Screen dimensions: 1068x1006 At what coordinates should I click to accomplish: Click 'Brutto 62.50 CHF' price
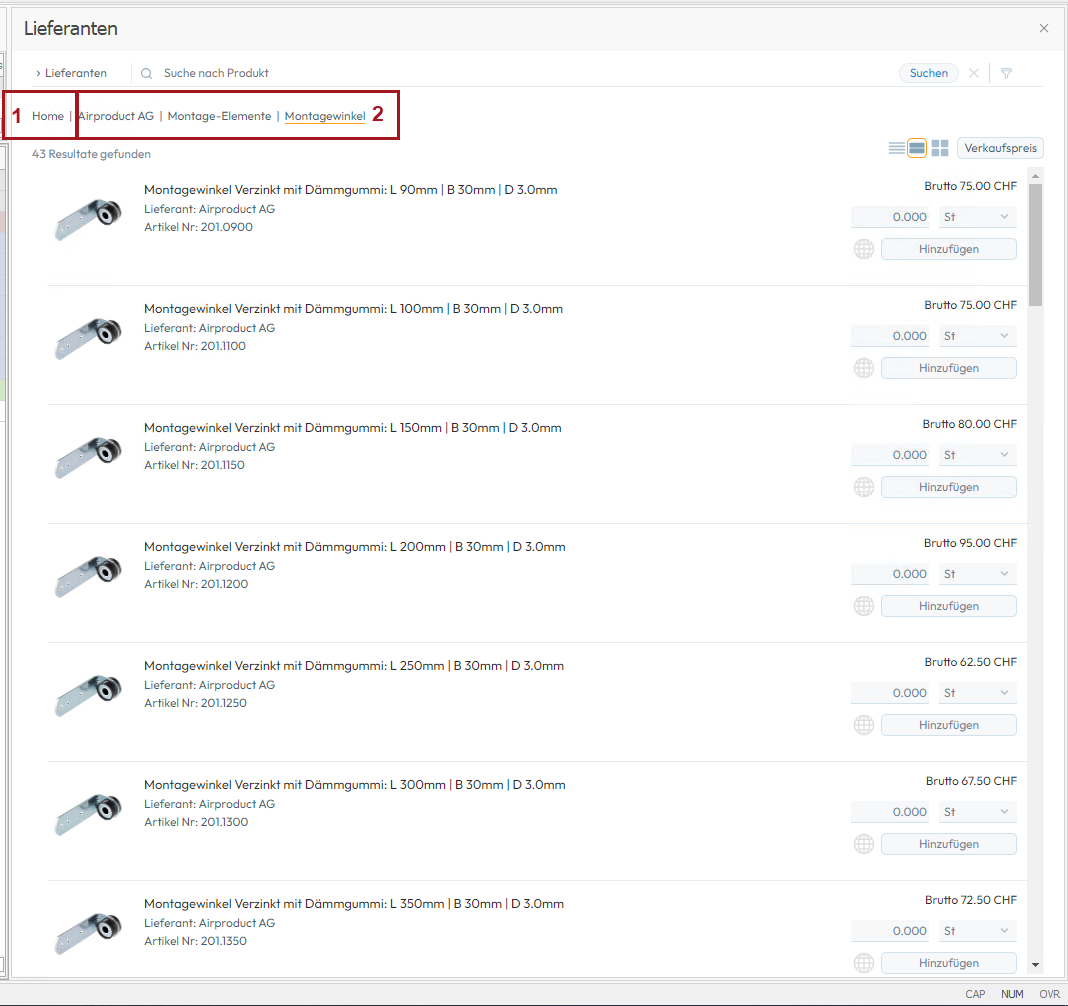coord(970,662)
